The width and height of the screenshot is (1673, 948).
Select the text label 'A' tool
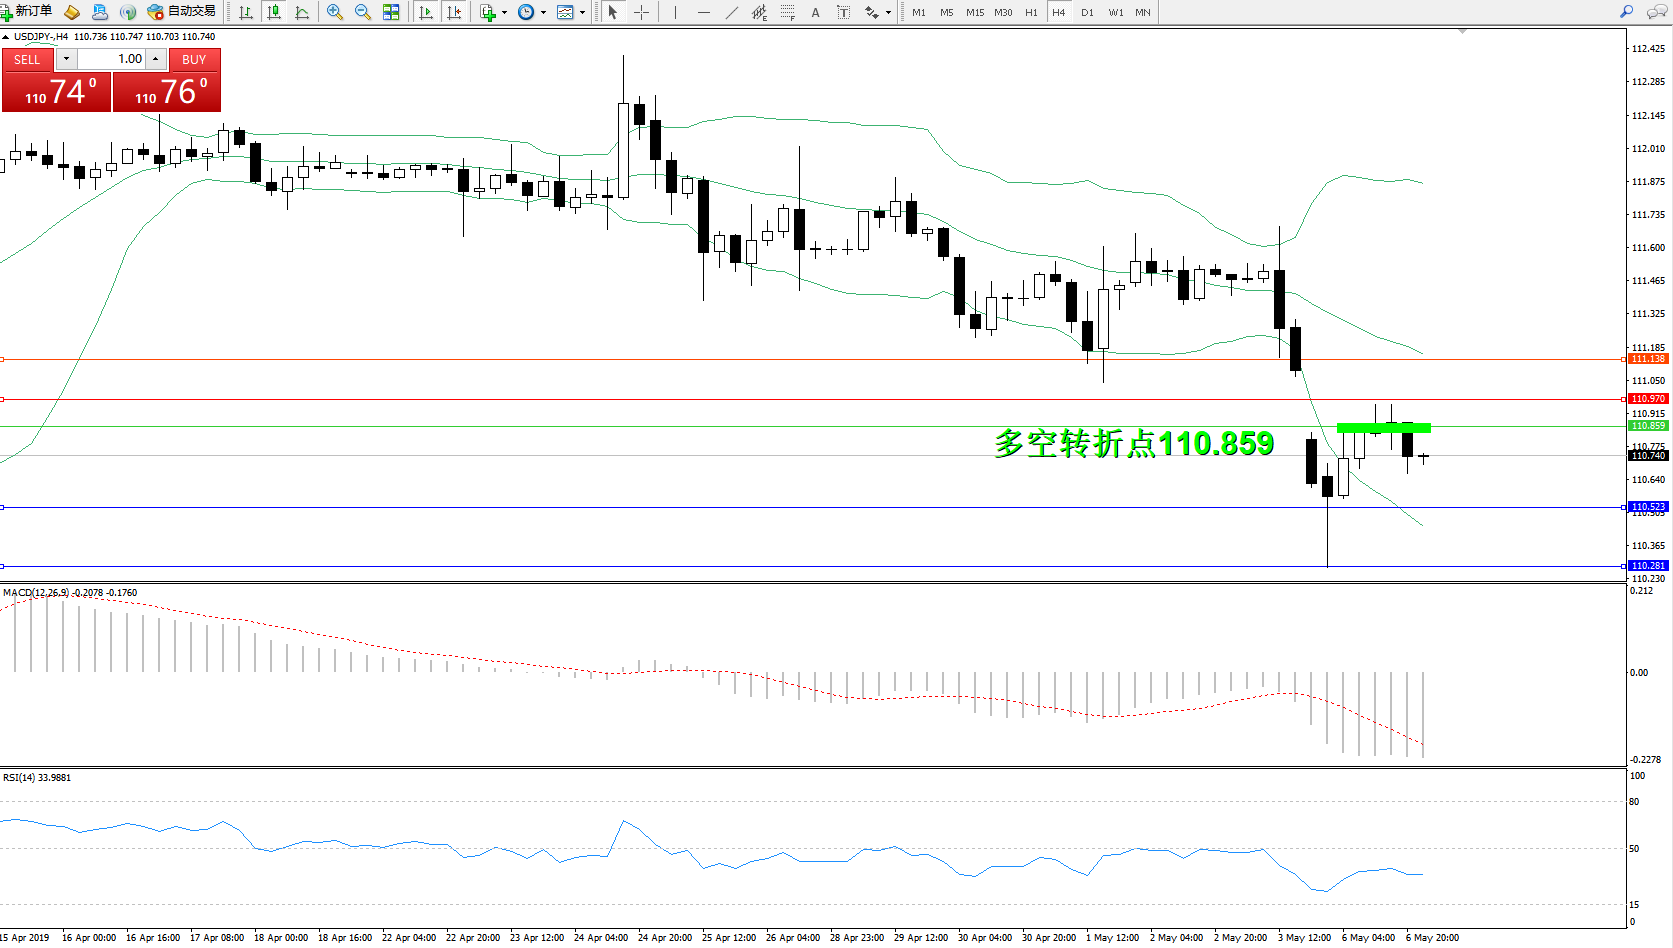[x=815, y=12]
